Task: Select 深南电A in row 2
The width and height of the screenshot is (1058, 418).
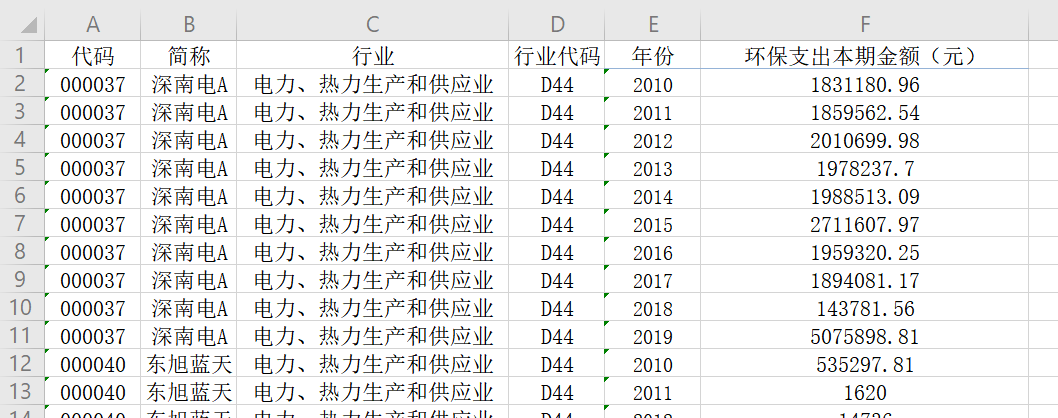Action: pos(189,84)
